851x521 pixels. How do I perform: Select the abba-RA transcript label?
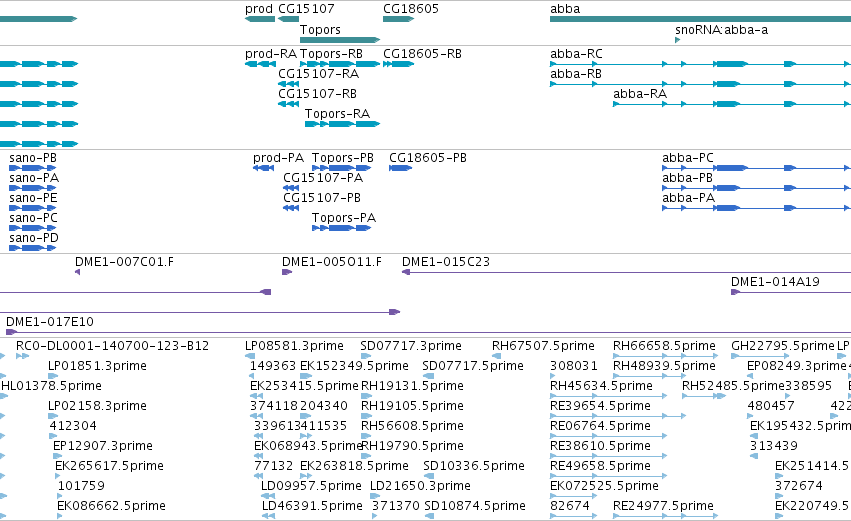point(640,94)
